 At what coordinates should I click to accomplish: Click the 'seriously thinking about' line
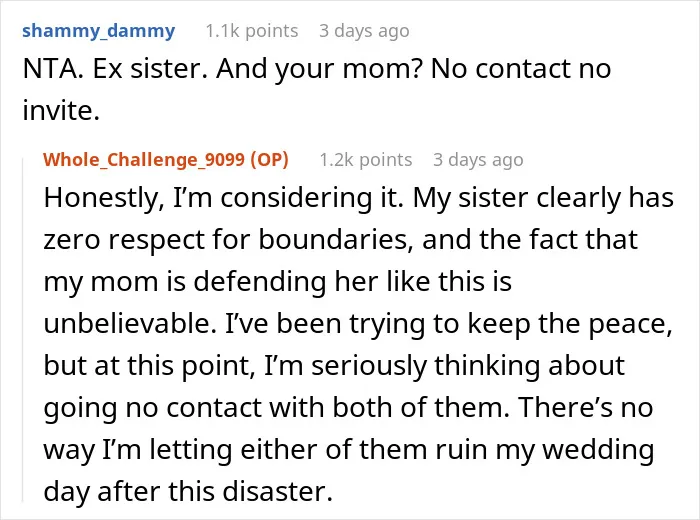pyautogui.click(x=334, y=366)
